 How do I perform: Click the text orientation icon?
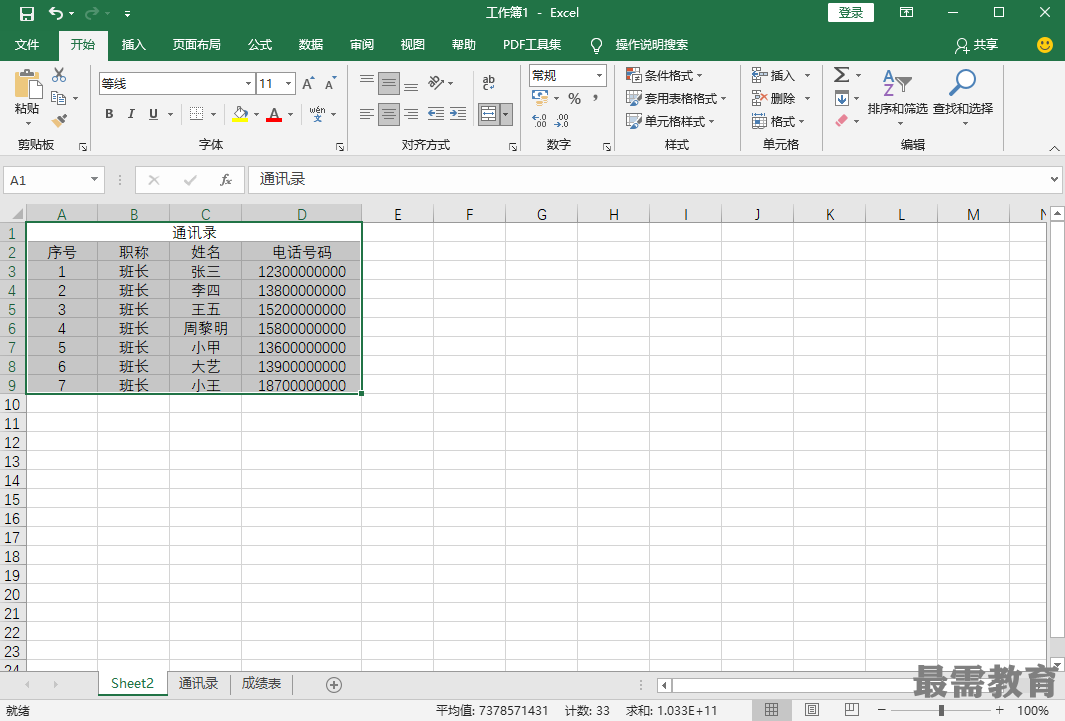[x=436, y=83]
